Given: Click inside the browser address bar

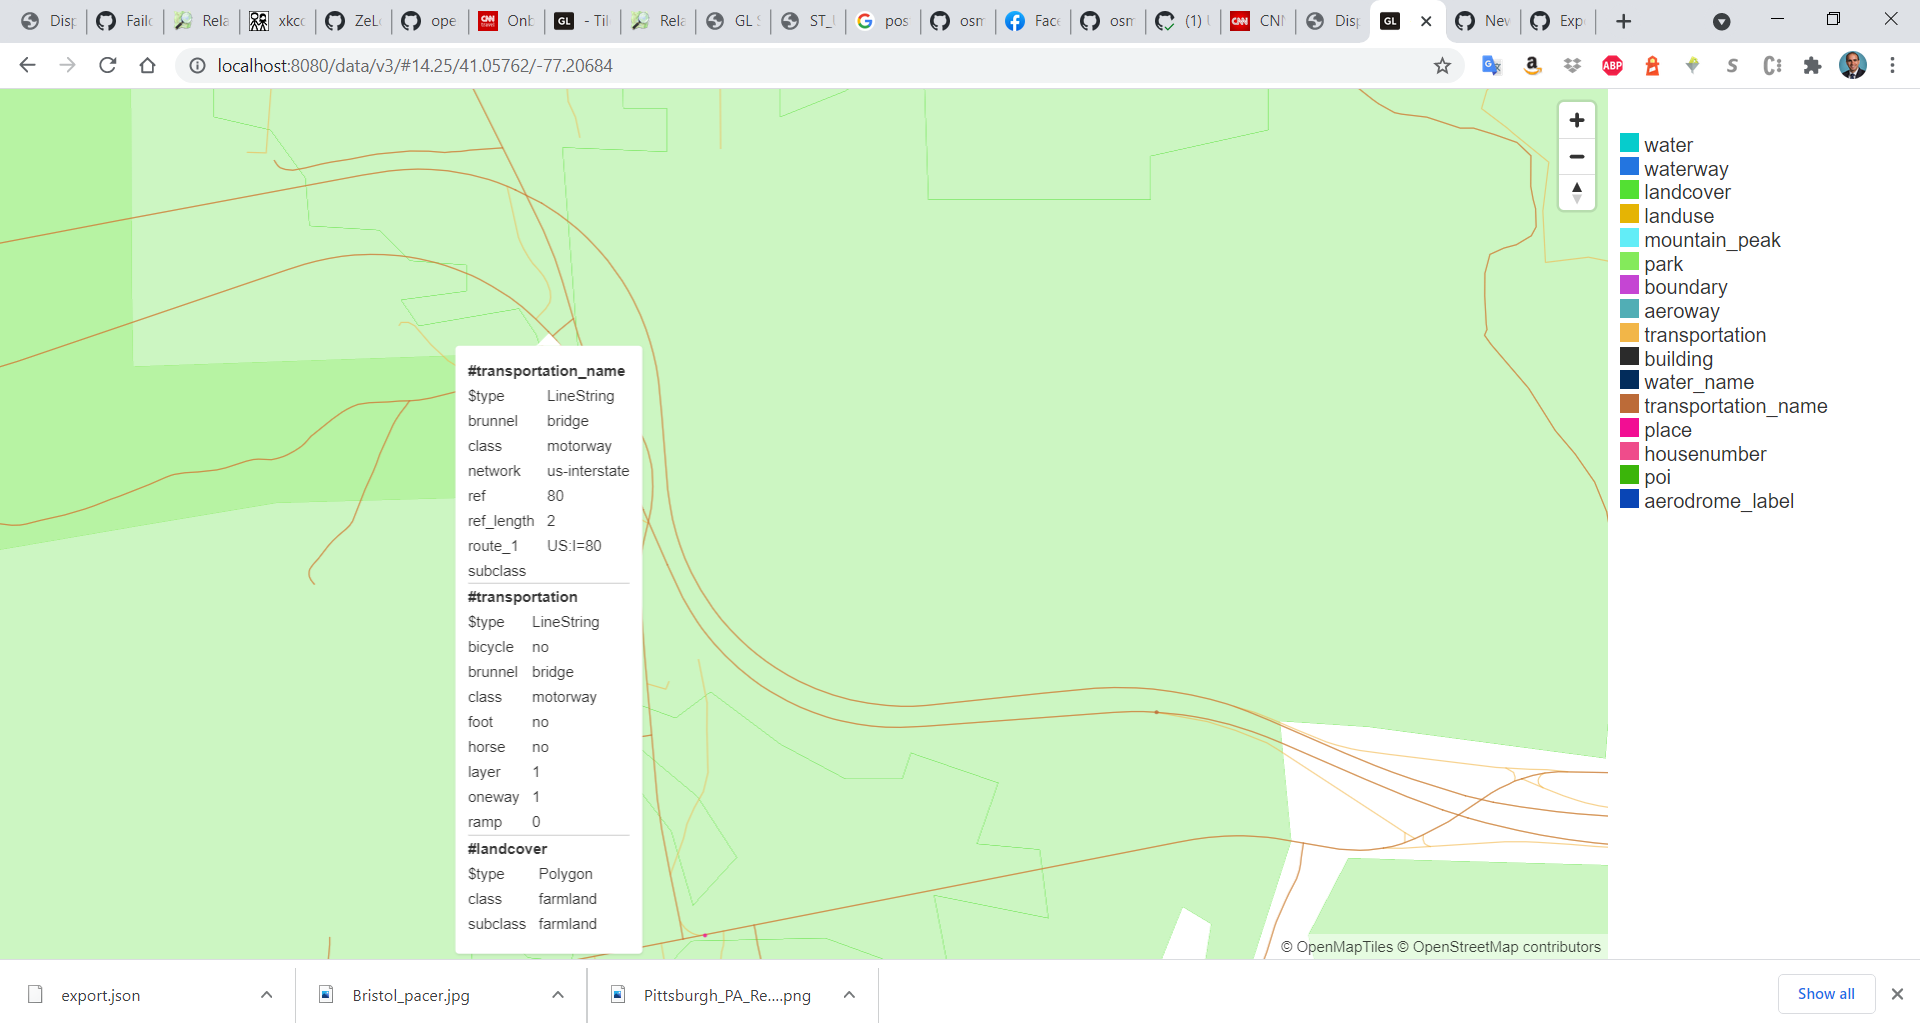Looking at the screenshot, I should [x=600, y=65].
